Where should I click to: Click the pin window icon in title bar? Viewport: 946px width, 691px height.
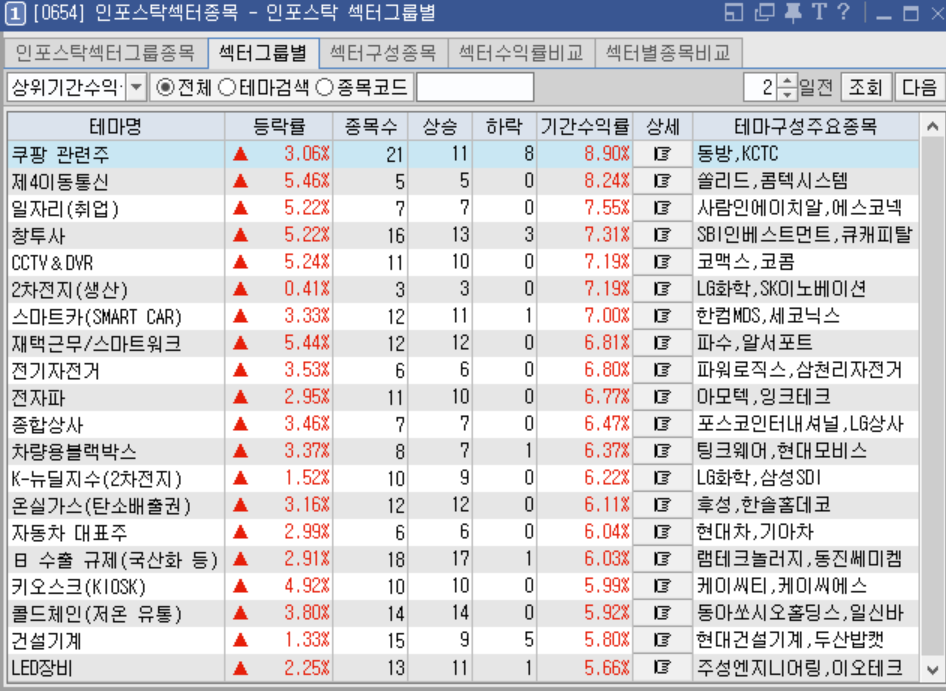pyautogui.click(x=793, y=13)
